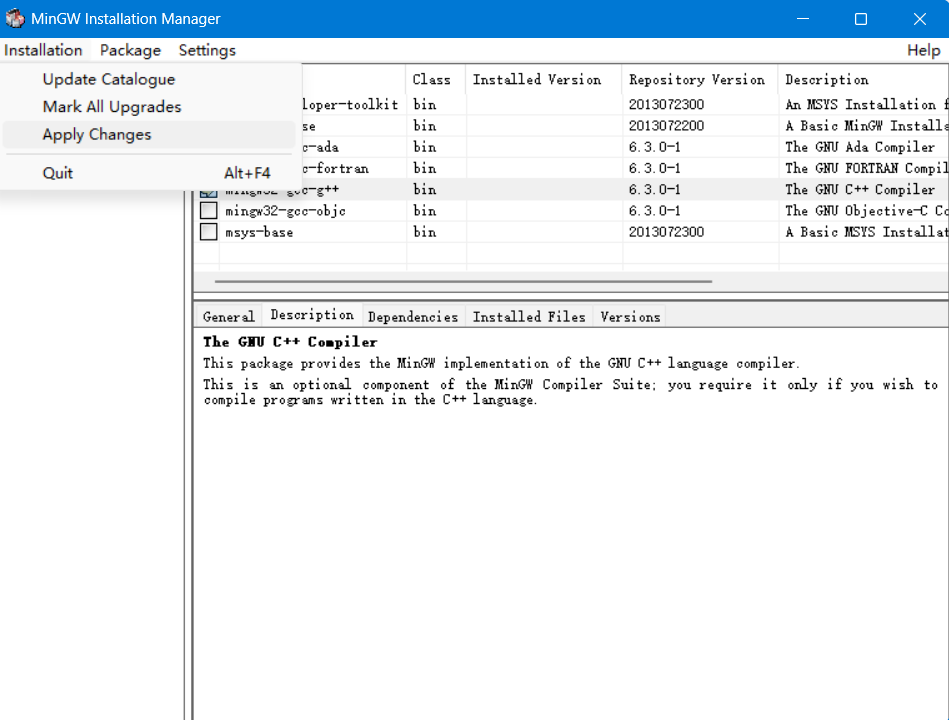This screenshot has width=949, height=720.
Task: Click the horizontal scrollbar of package list
Action: [x=463, y=281]
